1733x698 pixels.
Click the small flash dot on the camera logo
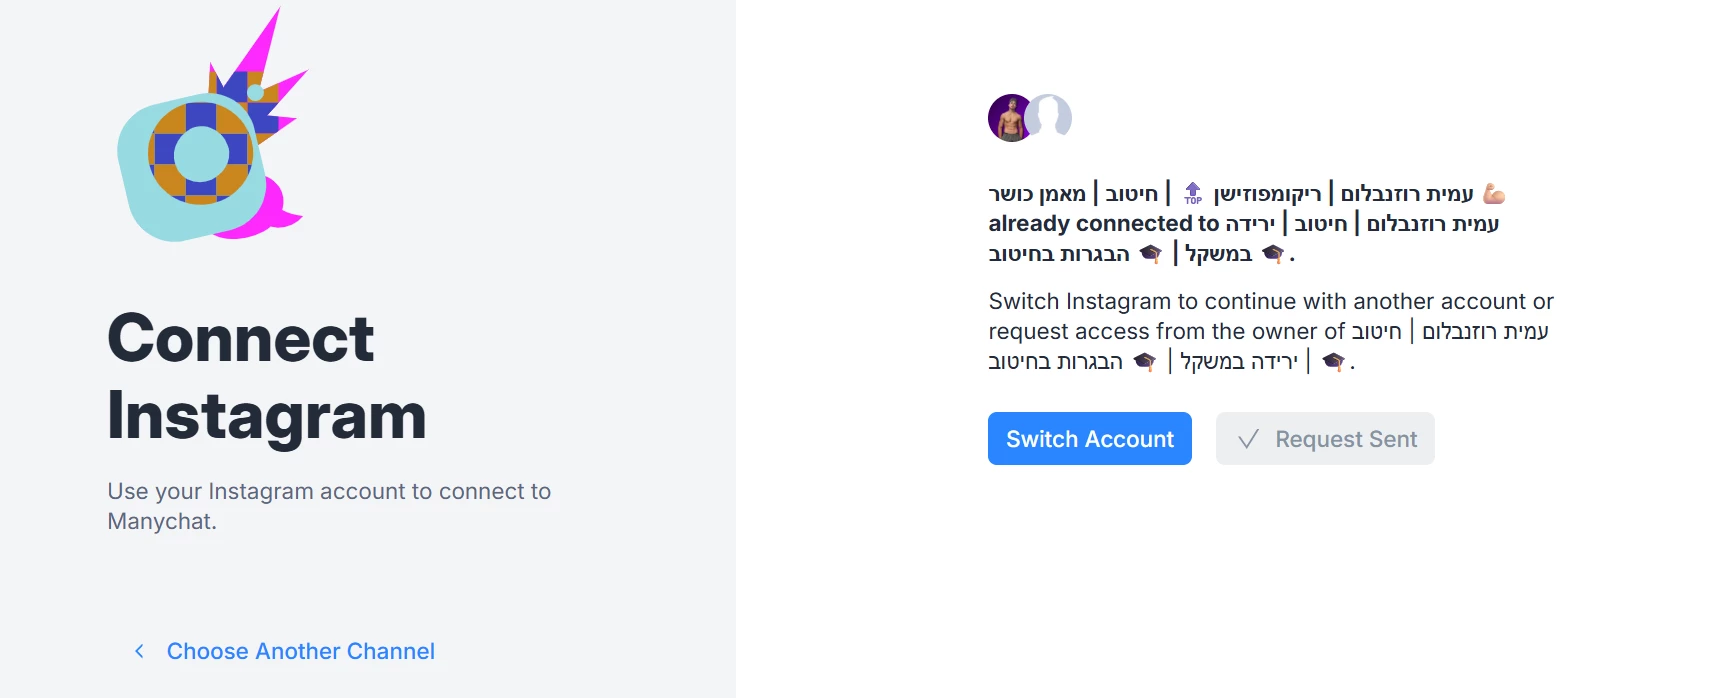click(x=255, y=93)
